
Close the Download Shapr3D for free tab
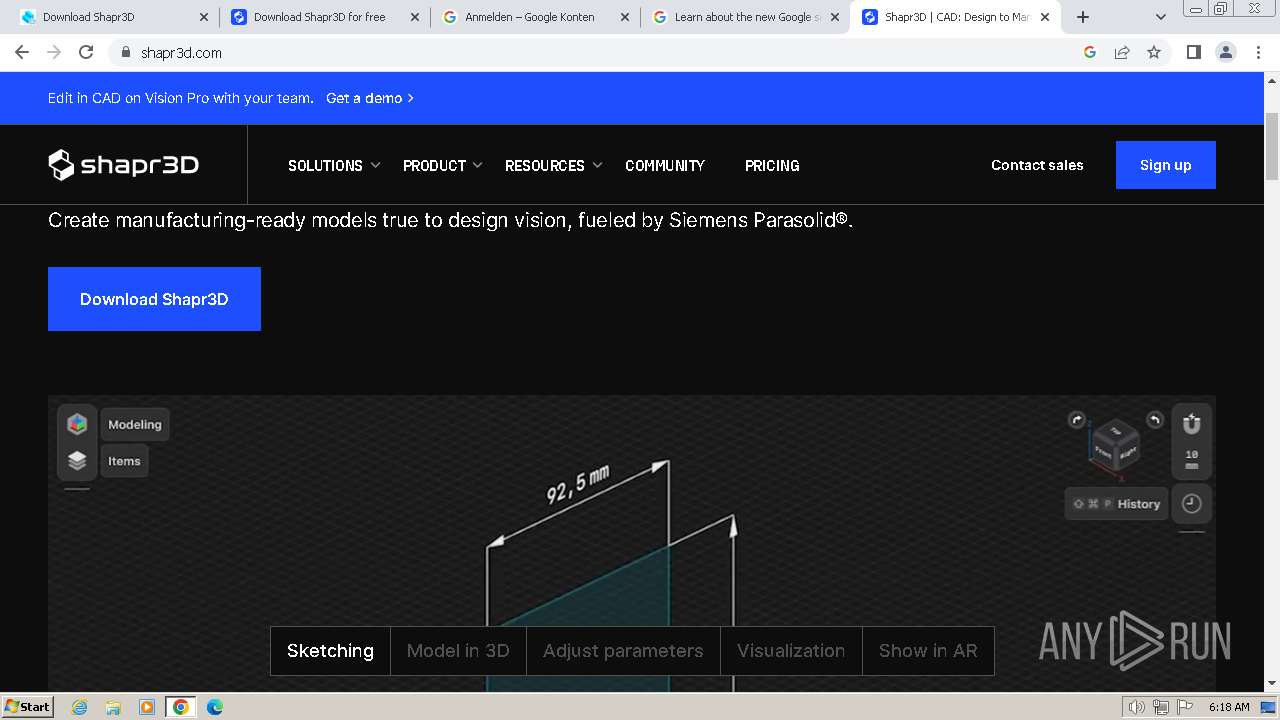coord(415,17)
